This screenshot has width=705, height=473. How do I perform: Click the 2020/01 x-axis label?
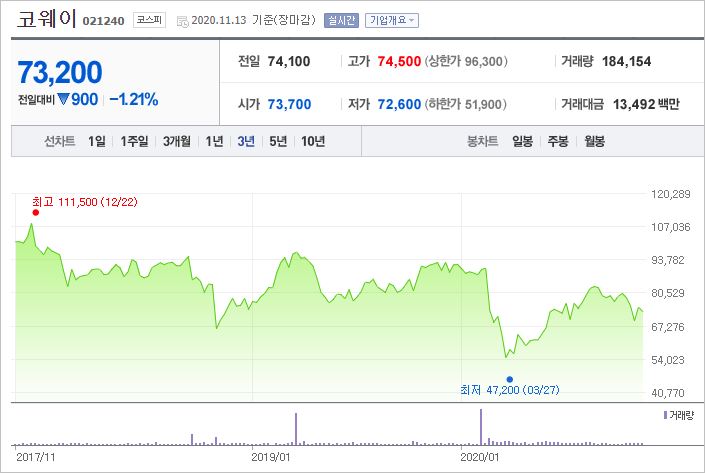479,457
